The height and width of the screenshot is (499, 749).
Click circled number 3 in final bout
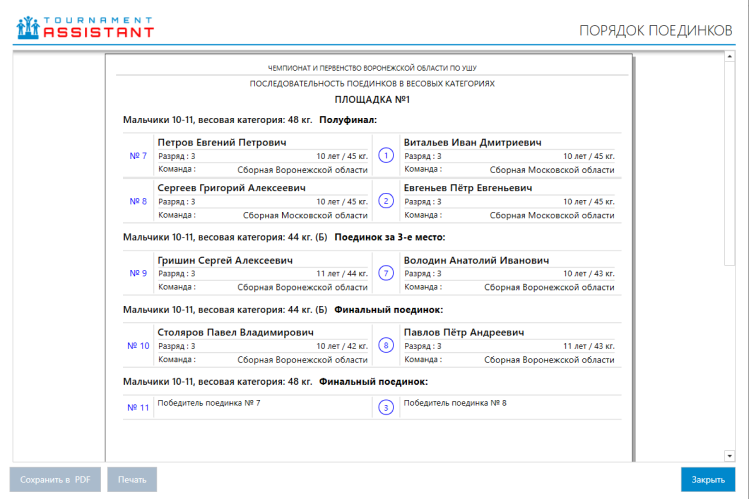pyautogui.click(x=386, y=407)
